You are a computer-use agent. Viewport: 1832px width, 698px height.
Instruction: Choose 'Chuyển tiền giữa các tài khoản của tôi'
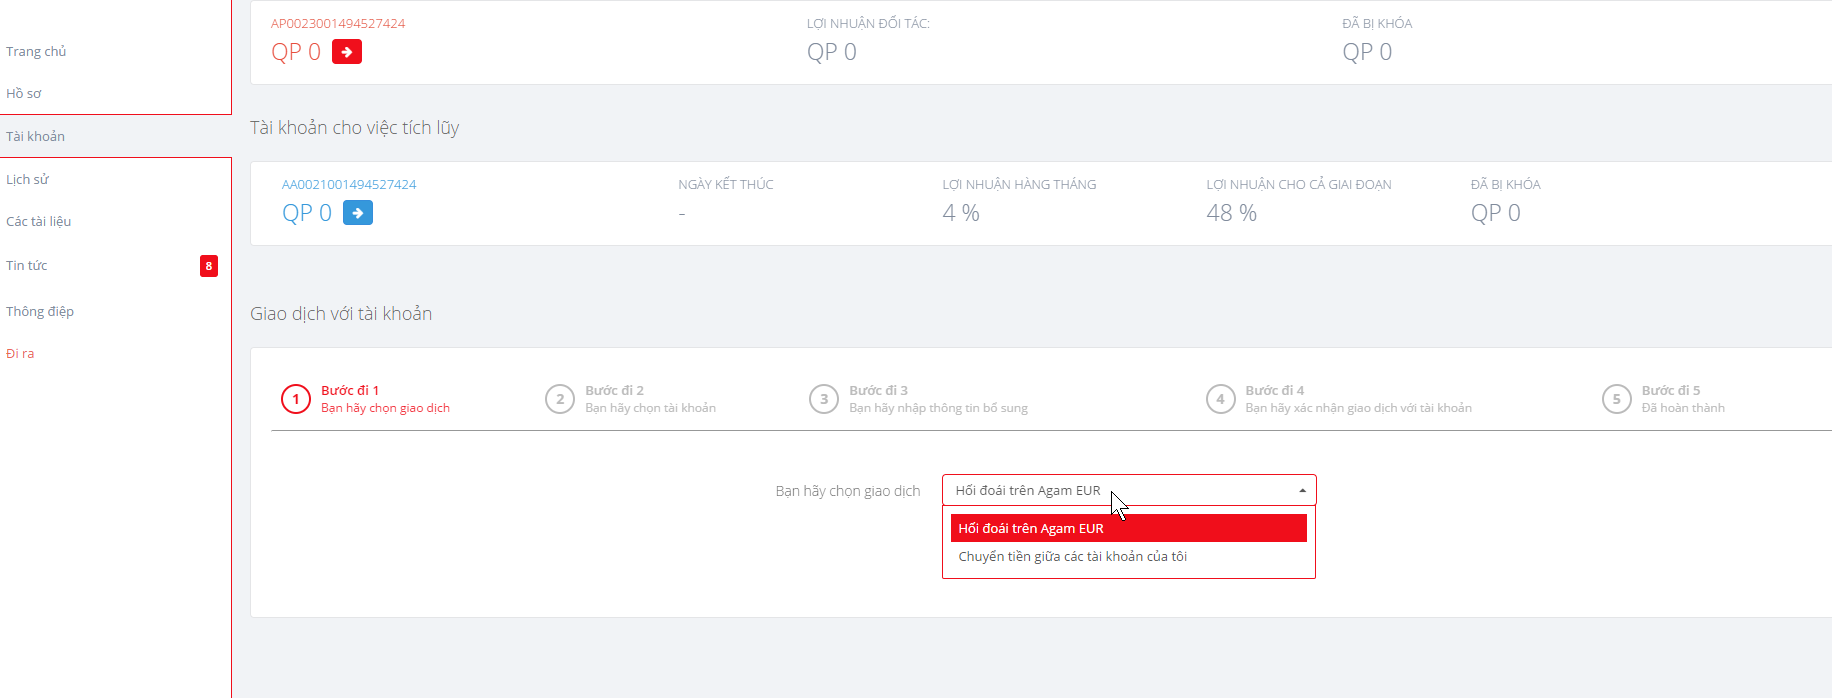click(x=1072, y=557)
